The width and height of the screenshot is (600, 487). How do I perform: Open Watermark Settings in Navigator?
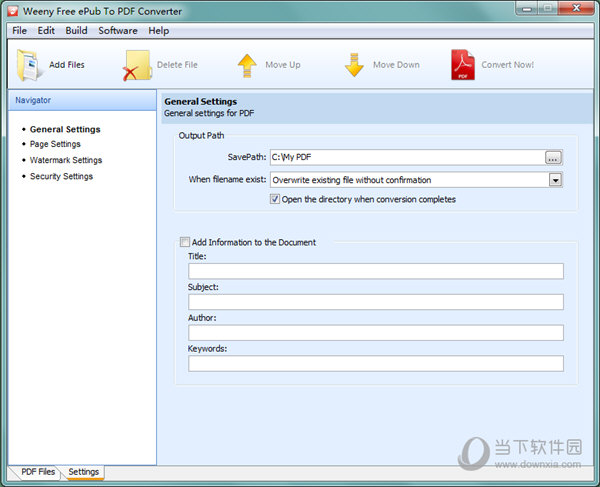tap(66, 160)
